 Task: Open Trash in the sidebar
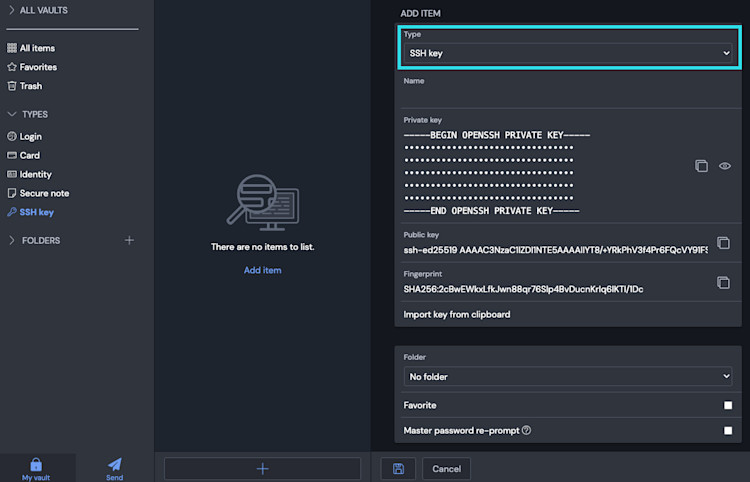point(31,86)
